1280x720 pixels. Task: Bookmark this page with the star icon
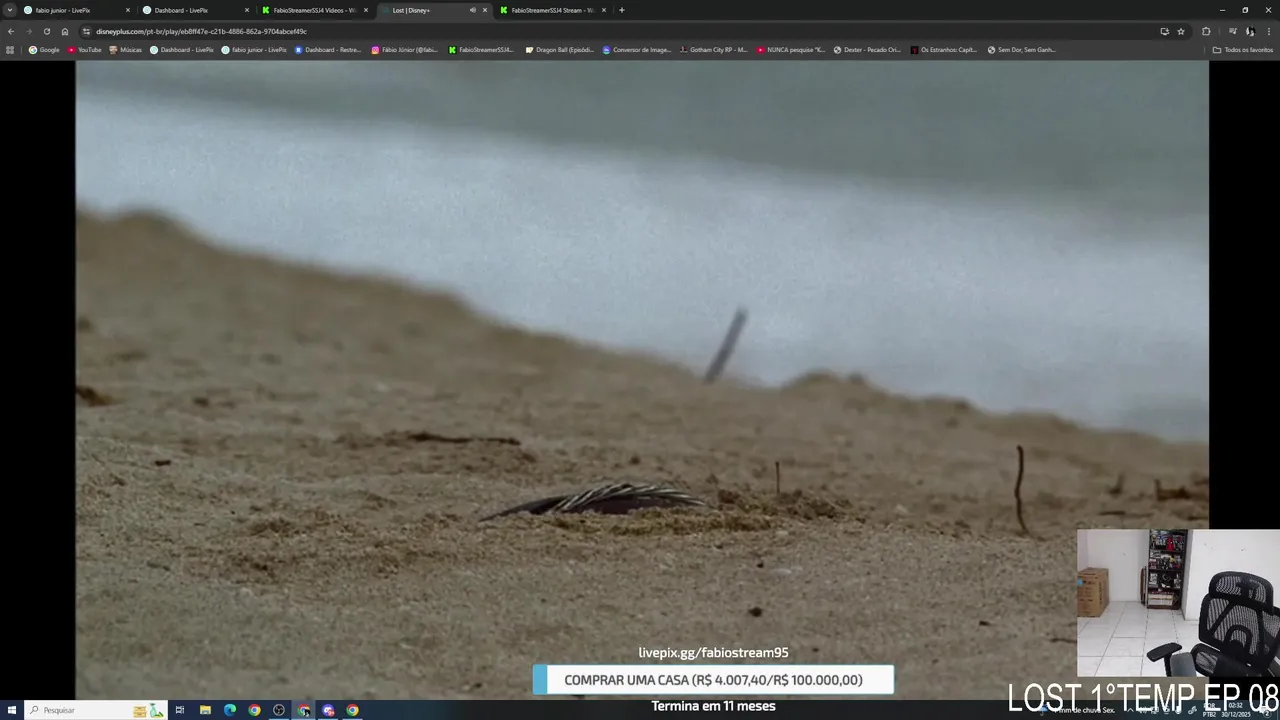[1181, 31]
